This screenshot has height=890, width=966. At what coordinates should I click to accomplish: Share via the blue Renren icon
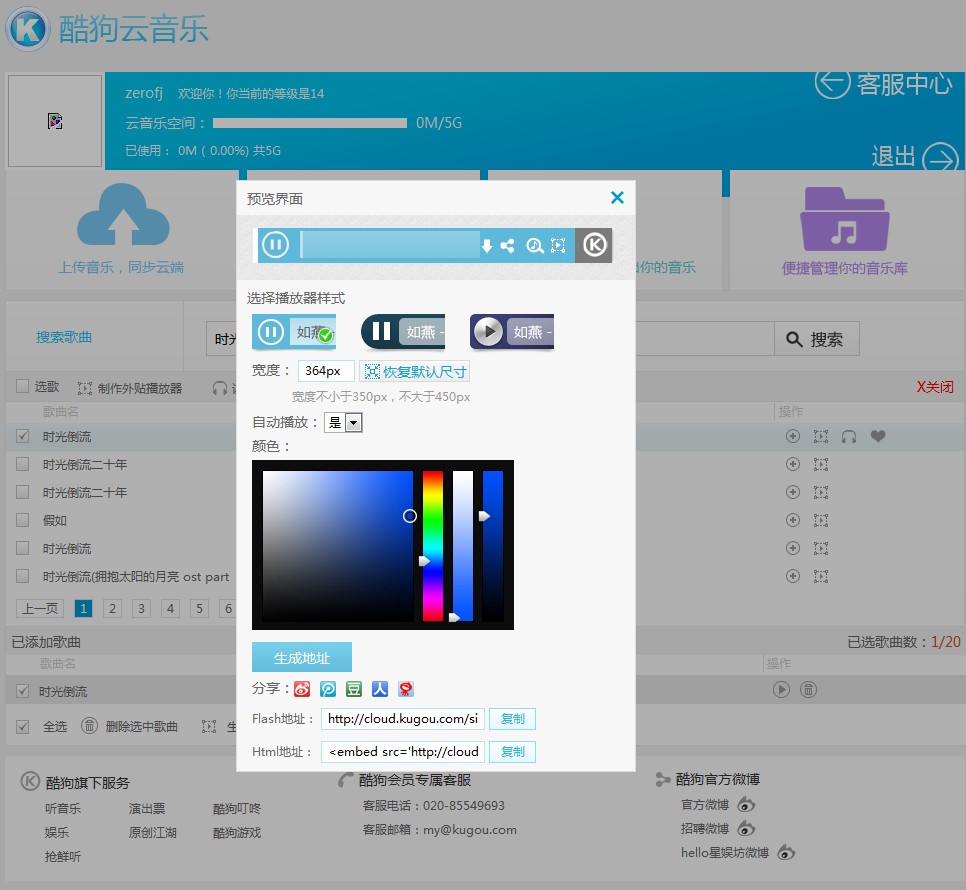click(x=380, y=689)
